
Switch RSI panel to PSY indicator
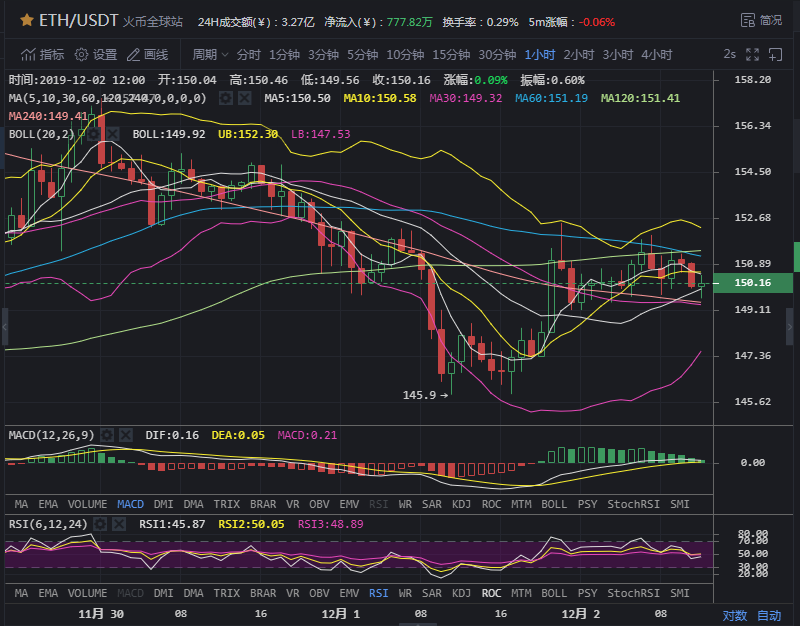(587, 593)
